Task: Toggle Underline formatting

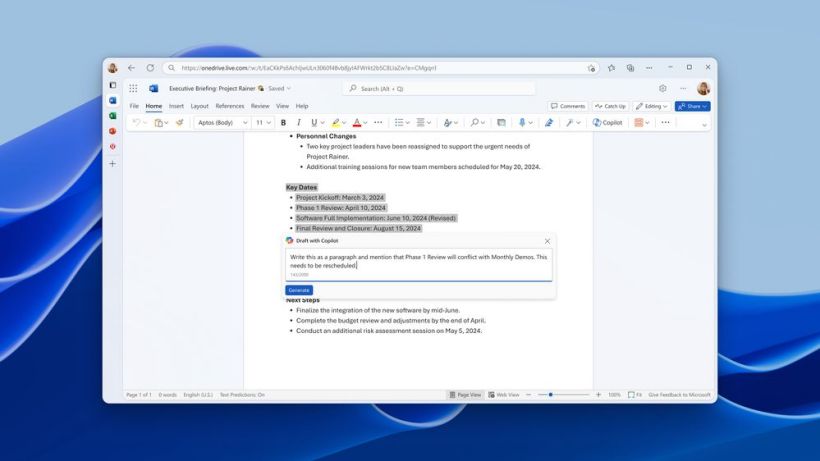Action: [x=314, y=122]
